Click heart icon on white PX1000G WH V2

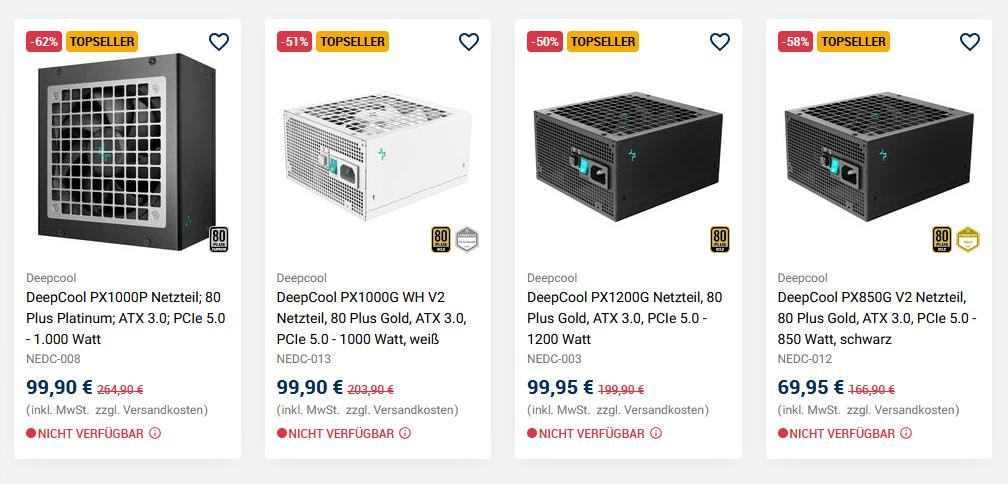(x=469, y=42)
